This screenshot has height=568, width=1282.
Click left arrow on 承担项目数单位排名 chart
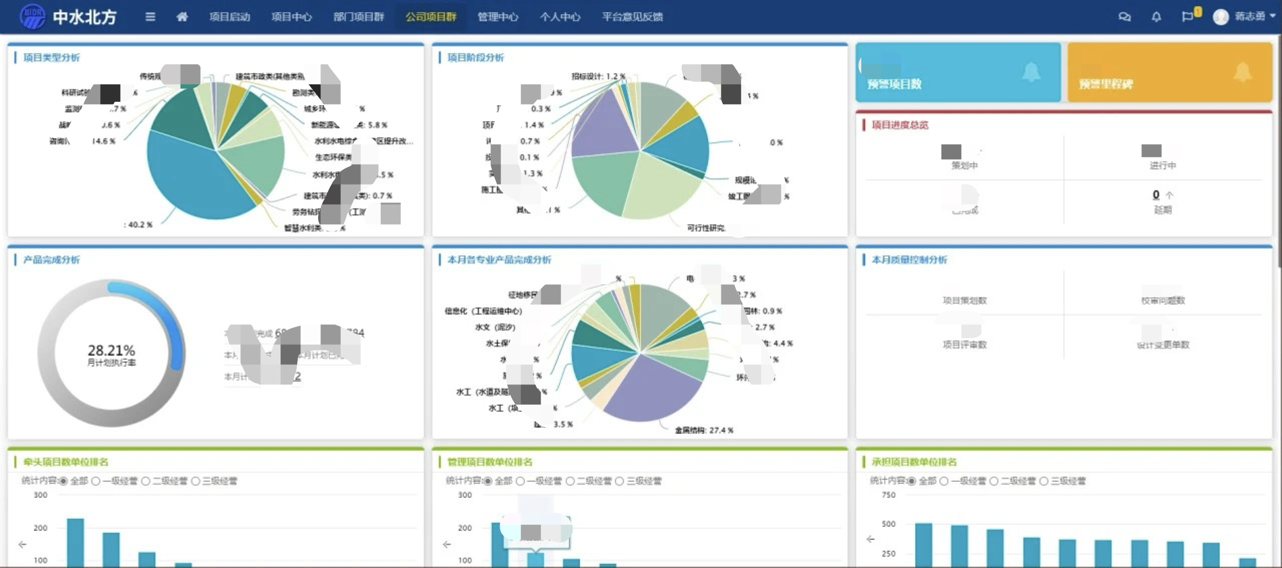coord(870,539)
